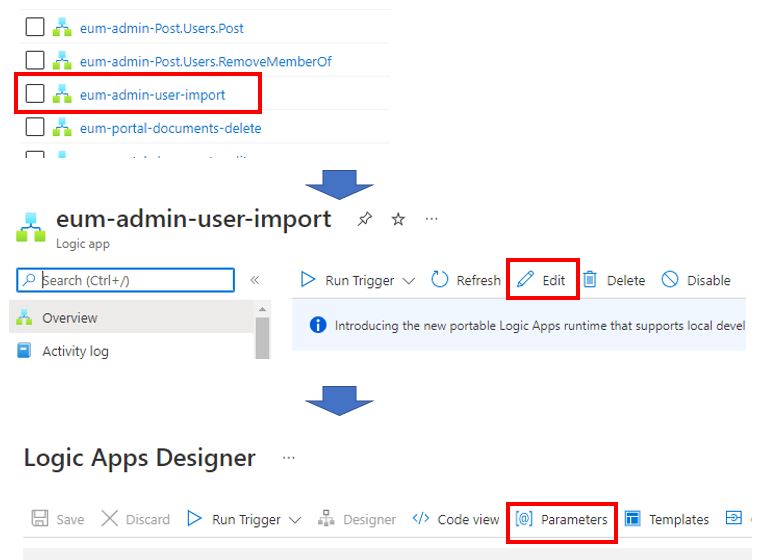Check the box for eum-admin-Post.Users.Post
Viewport: 774px width, 560px height.
pyautogui.click(x=35, y=27)
